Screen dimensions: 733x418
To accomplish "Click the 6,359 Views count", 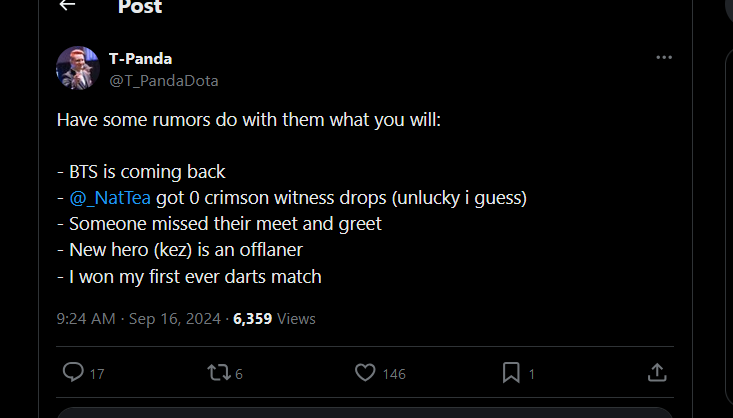I will (274, 319).
